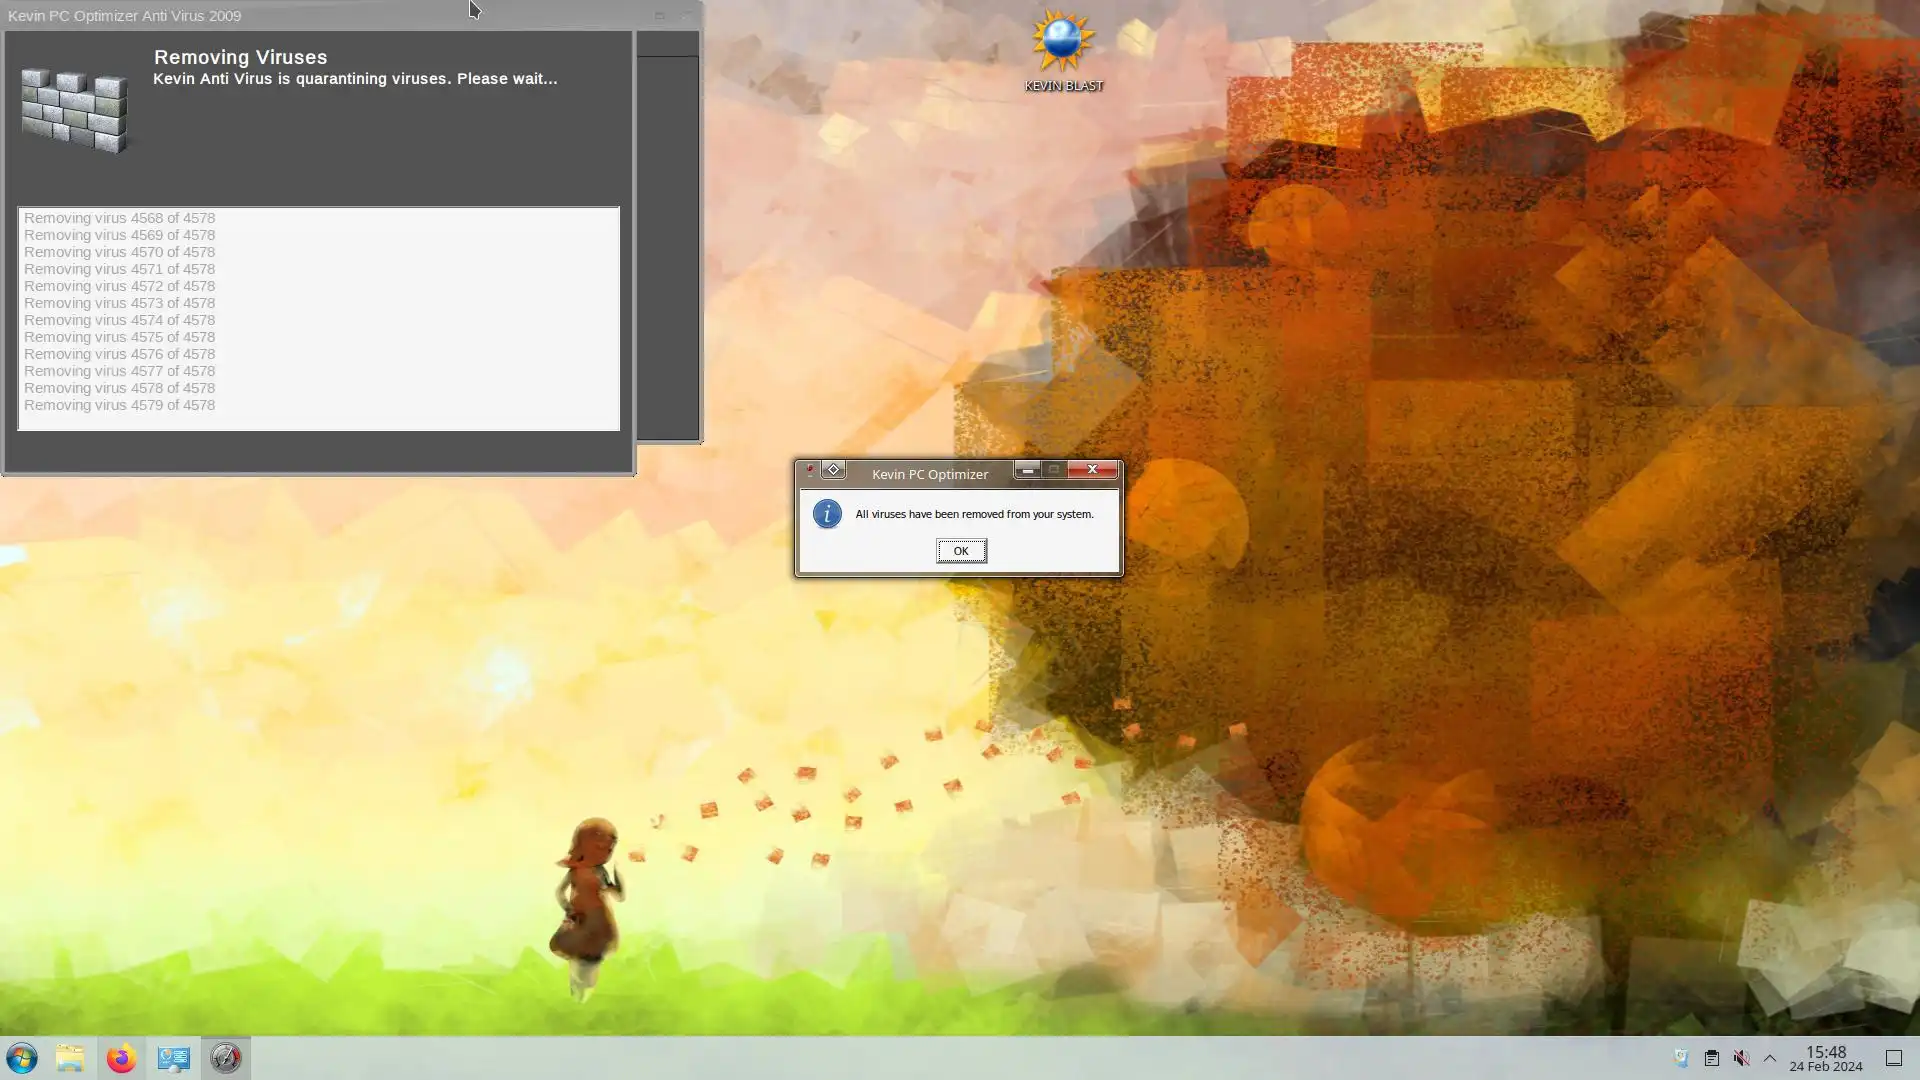This screenshot has width=1920, height=1080.
Task: Select the 'Removing virus 4579 of 4578' log line
Action: pos(120,405)
